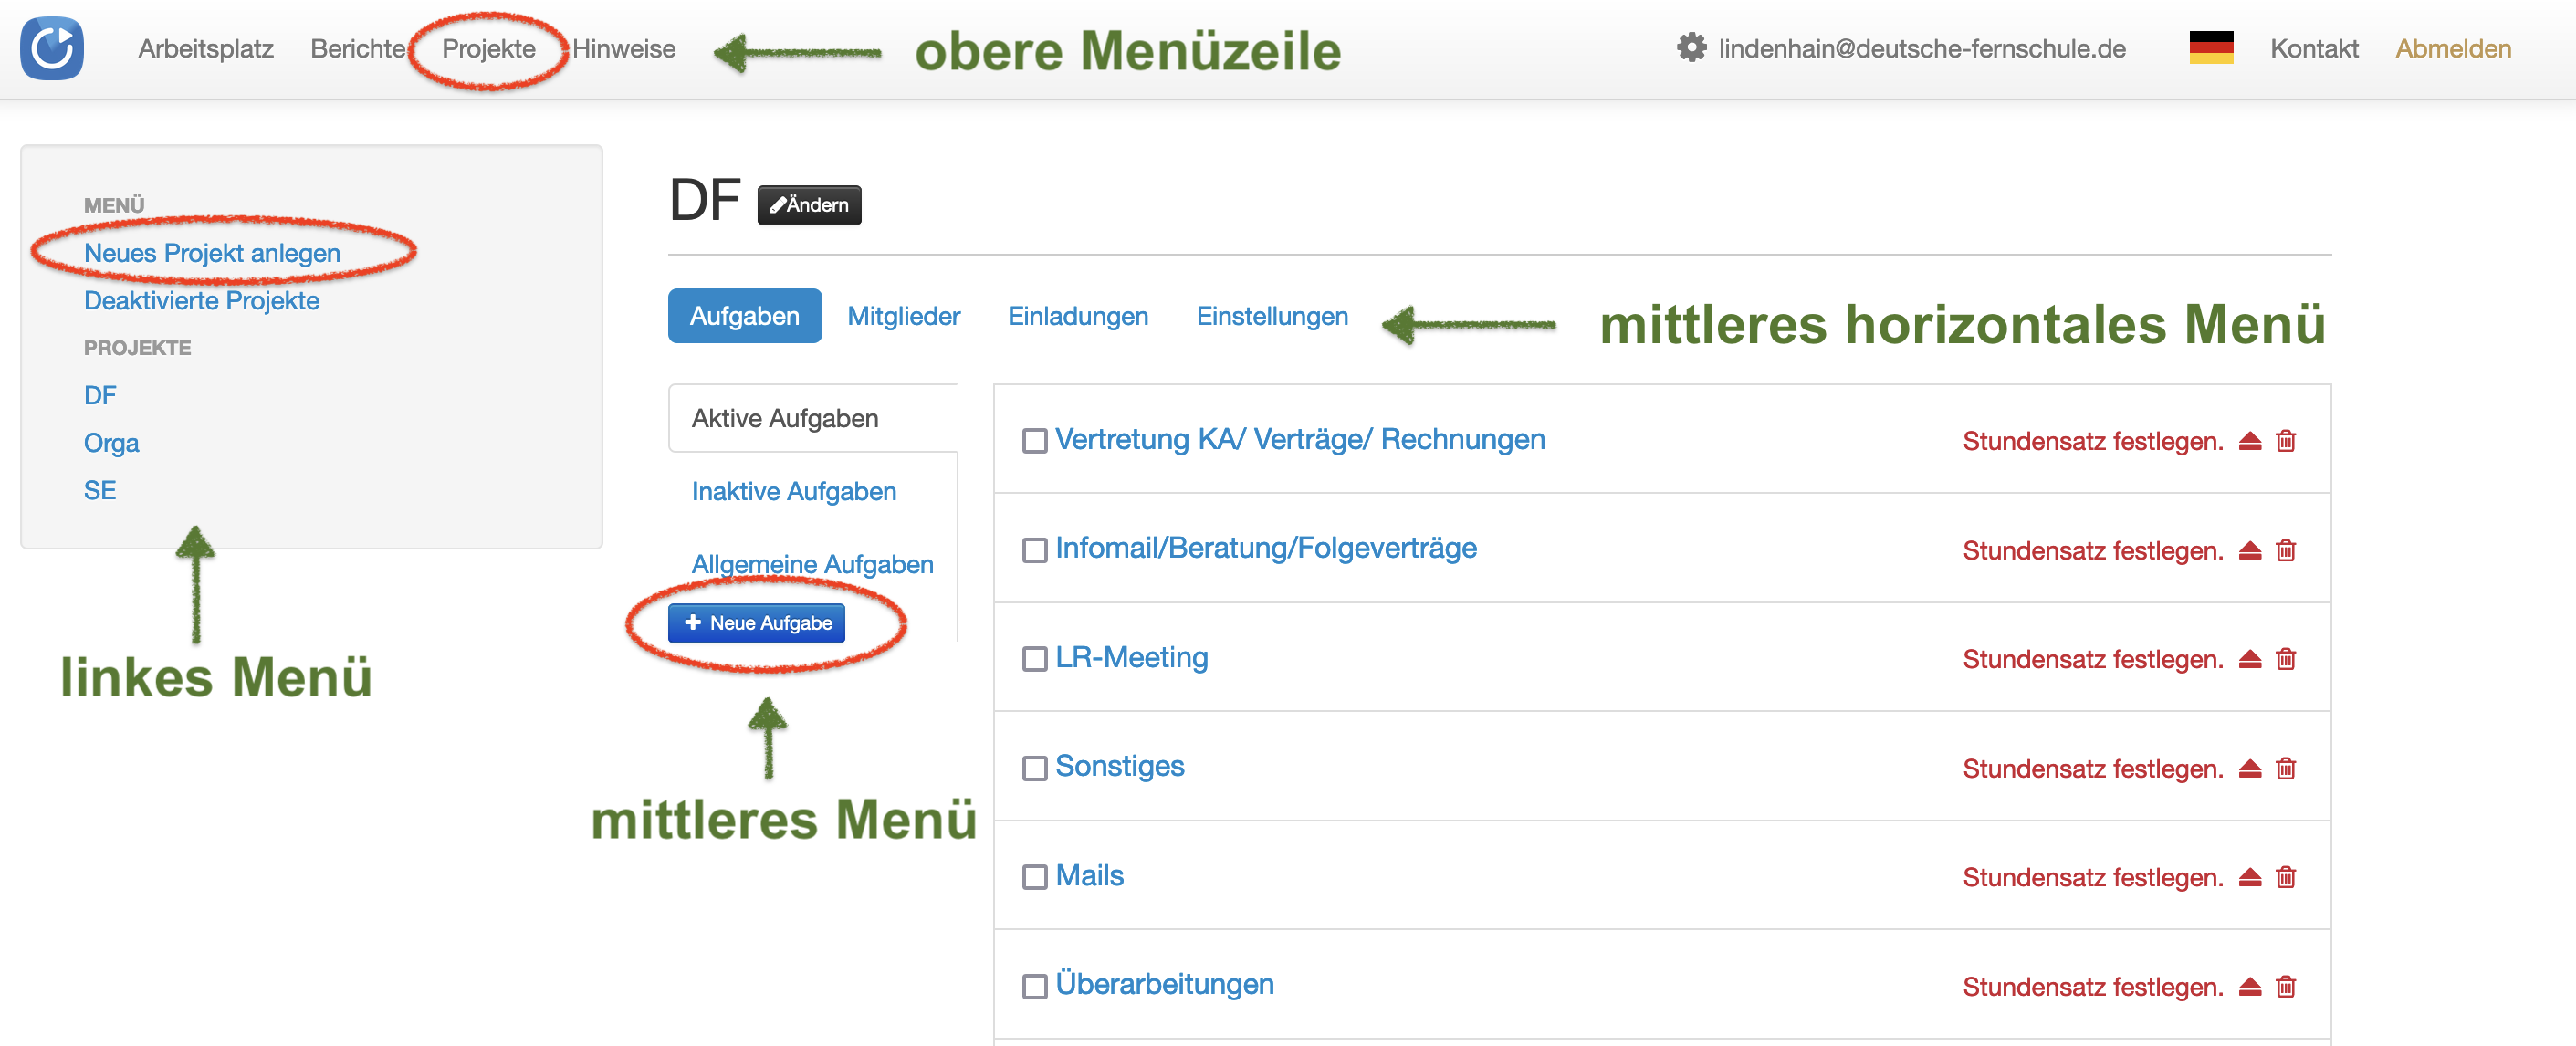Show Inaktive Aufgaben list
The image size is (2576, 1046).
pos(793,491)
